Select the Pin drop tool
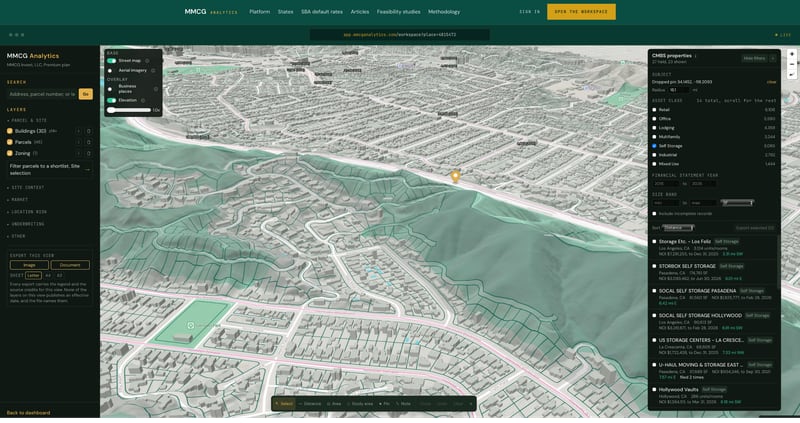The width and height of the screenshot is (800, 423). pyautogui.click(x=384, y=404)
